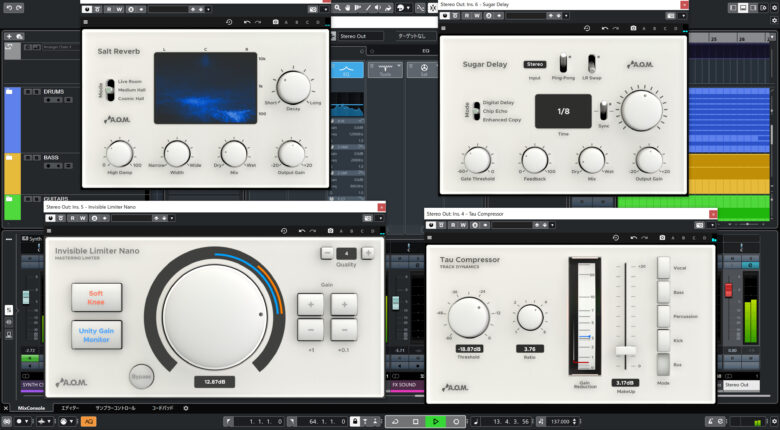
Task: Toggle Soft Knee in Invisible Limiter Nano
Action: (97, 298)
